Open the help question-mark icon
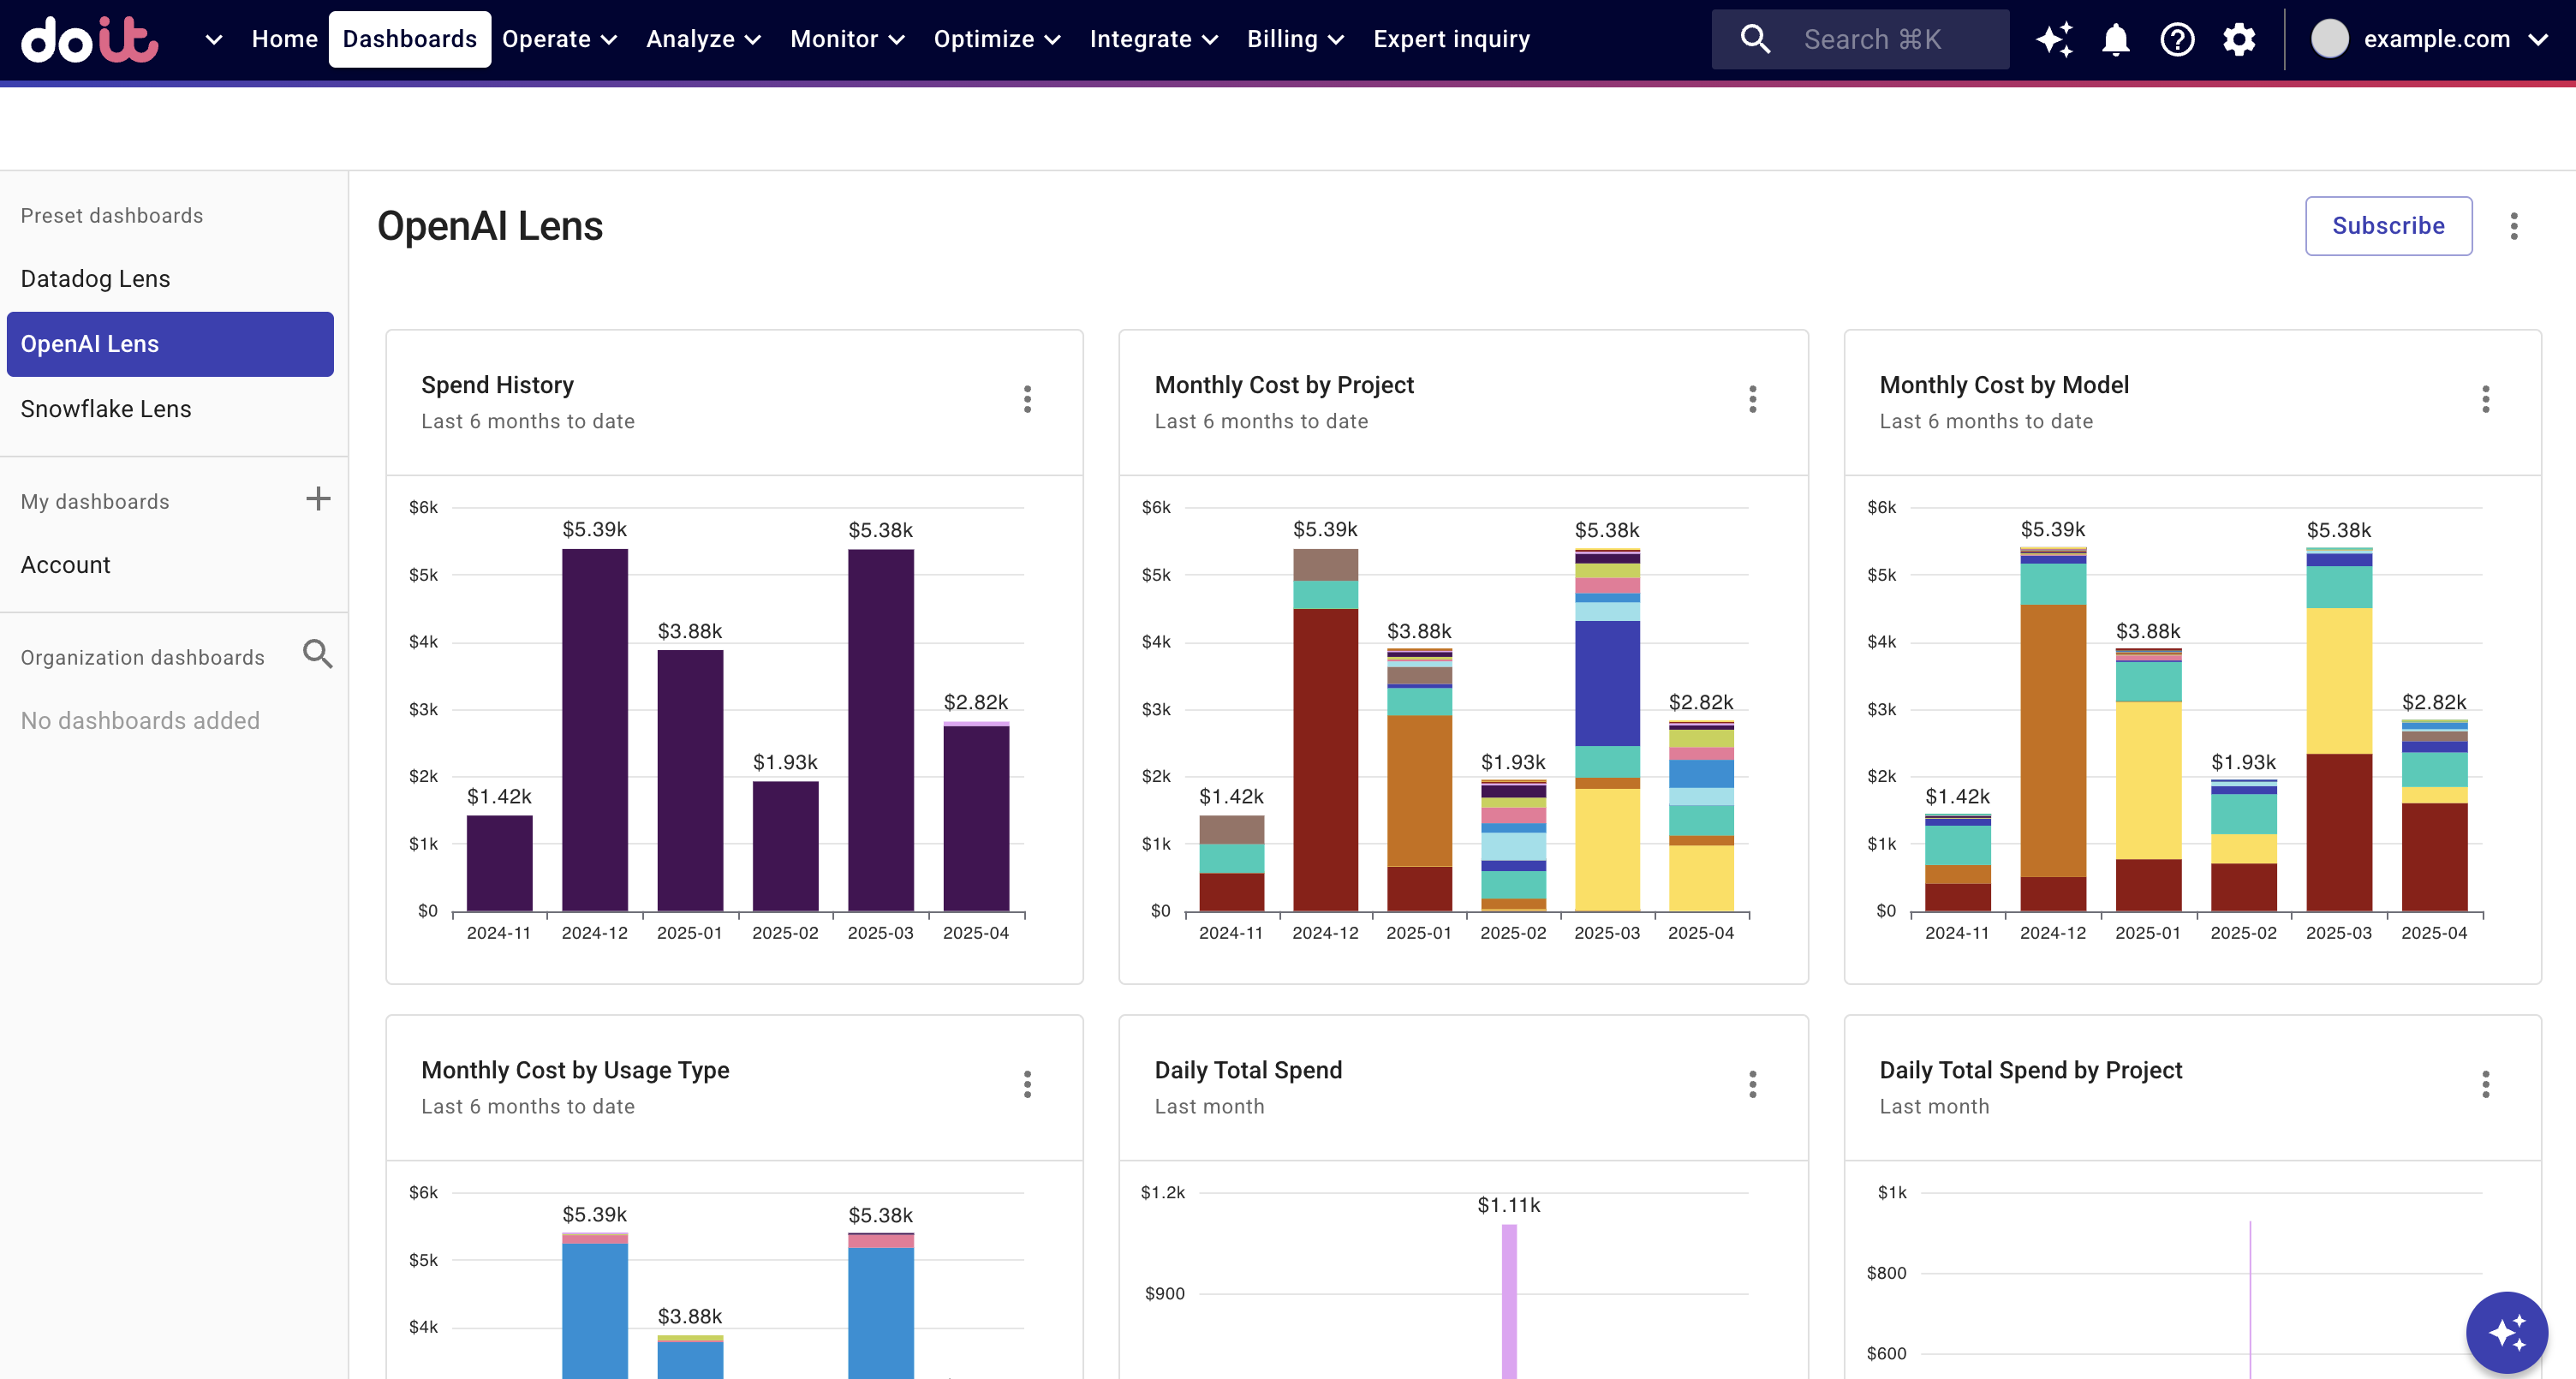 tap(2177, 39)
